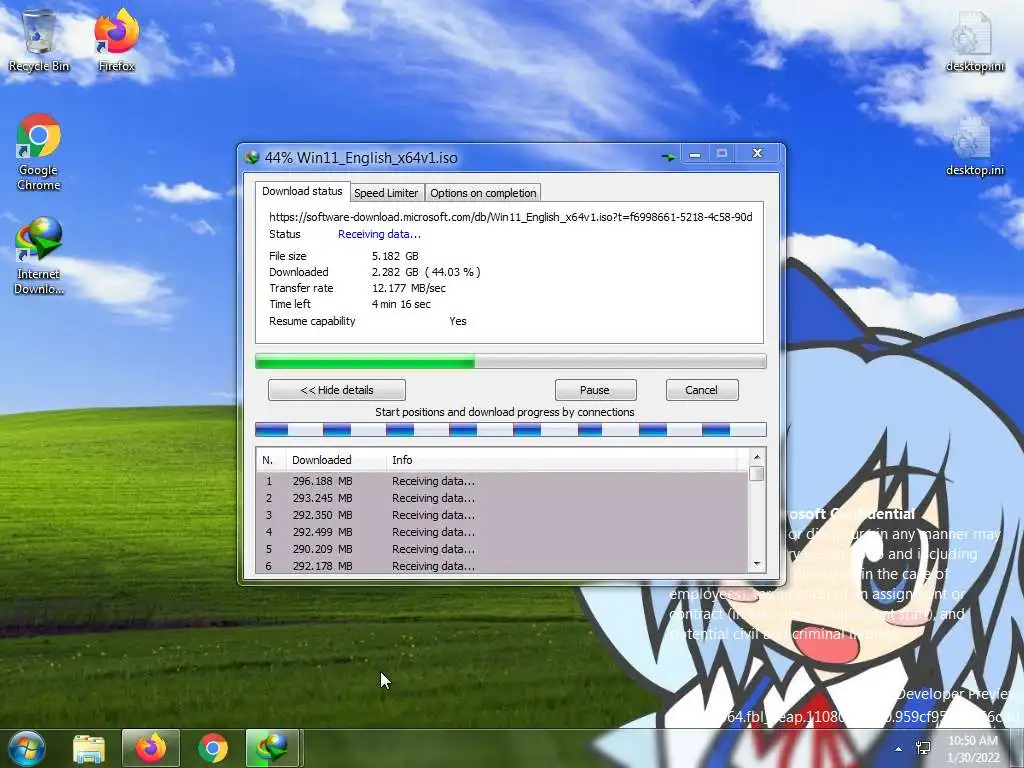
Task: Open the Speed Limiter tab
Action: click(386, 193)
